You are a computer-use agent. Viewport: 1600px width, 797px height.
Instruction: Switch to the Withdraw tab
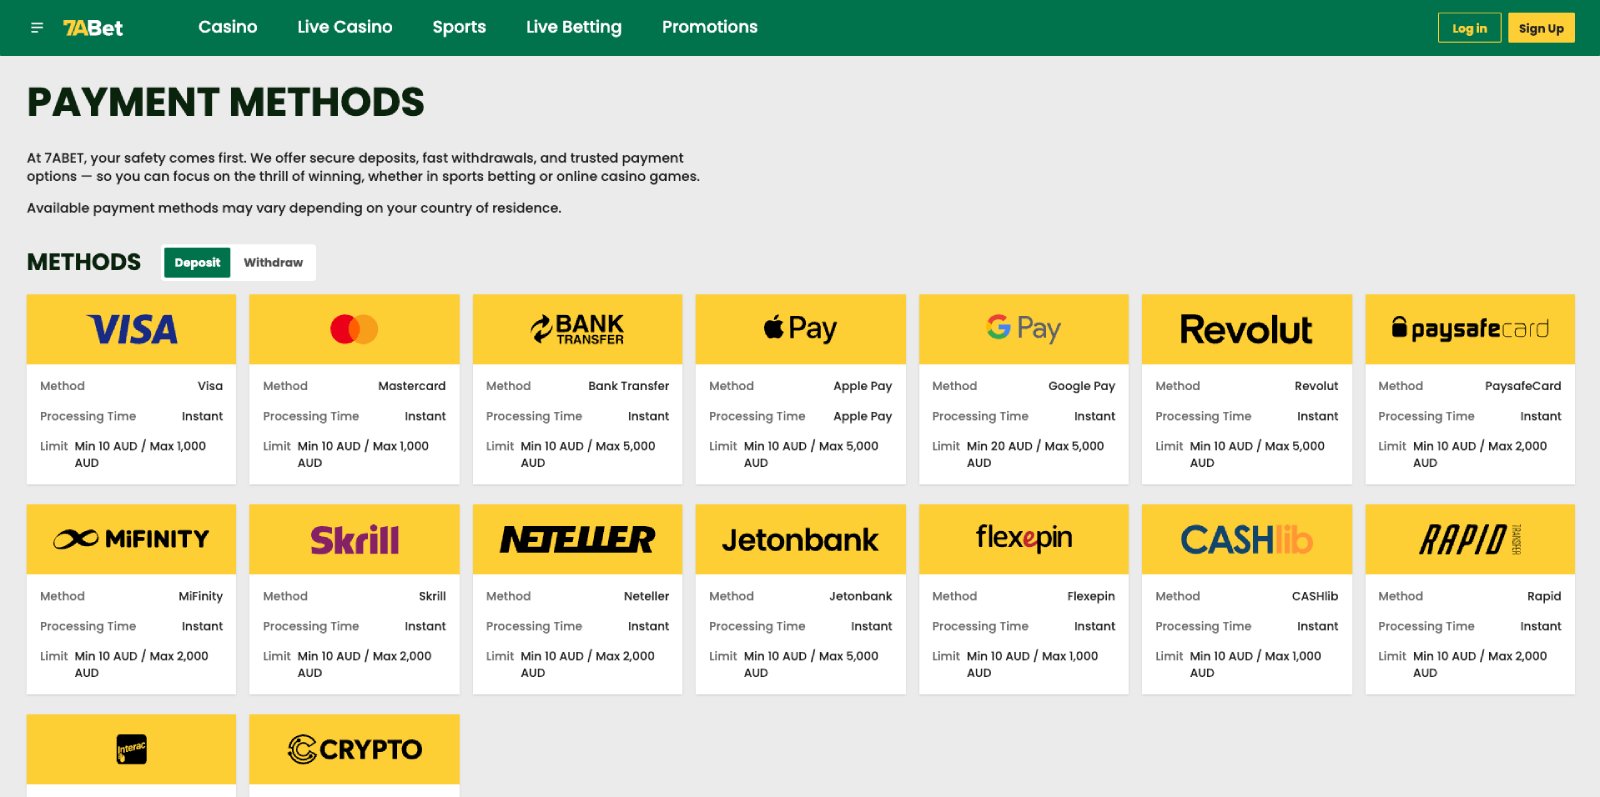click(x=273, y=263)
